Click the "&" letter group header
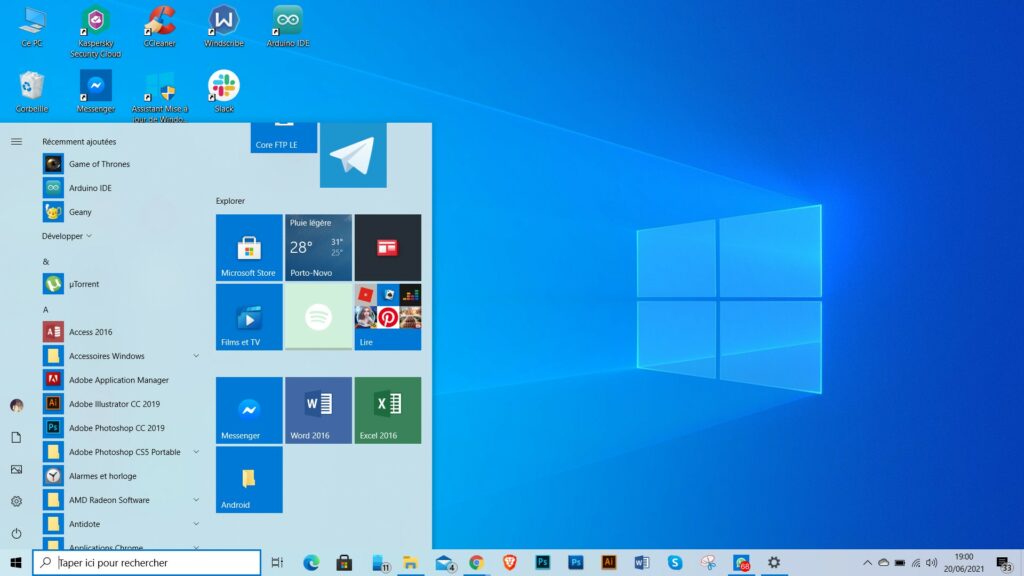Screen dimensions: 1024x576 [x=46, y=262]
